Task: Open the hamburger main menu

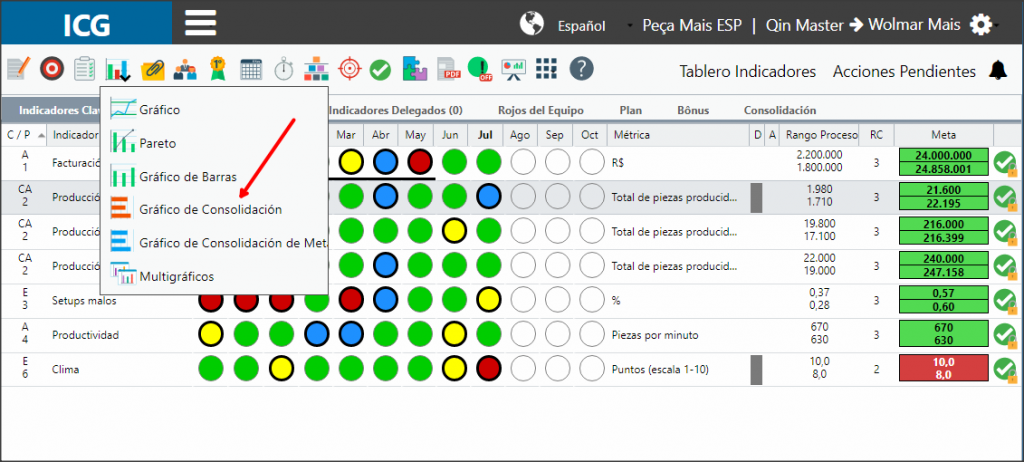Action: (x=200, y=23)
